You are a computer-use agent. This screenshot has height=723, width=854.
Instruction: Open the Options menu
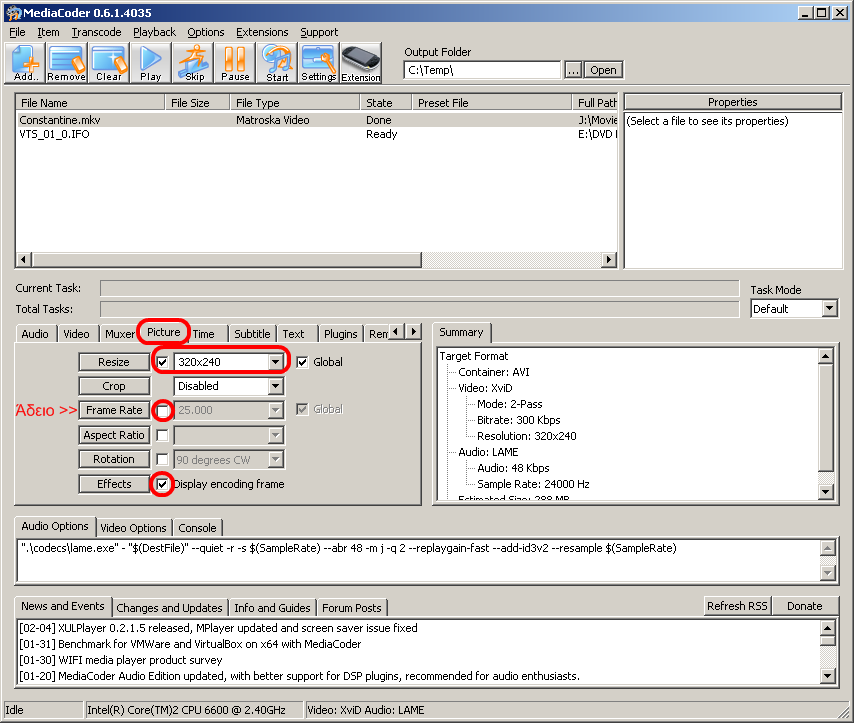pos(206,32)
